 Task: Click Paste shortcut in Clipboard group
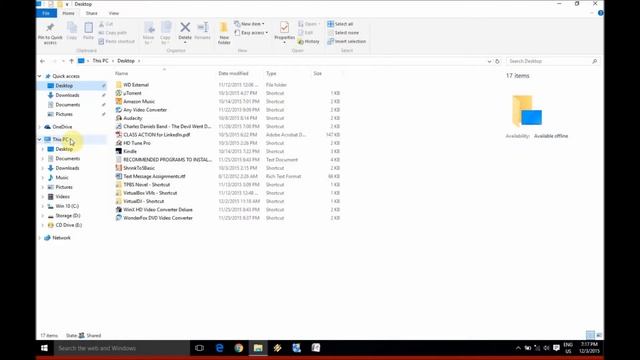[x=117, y=41]
